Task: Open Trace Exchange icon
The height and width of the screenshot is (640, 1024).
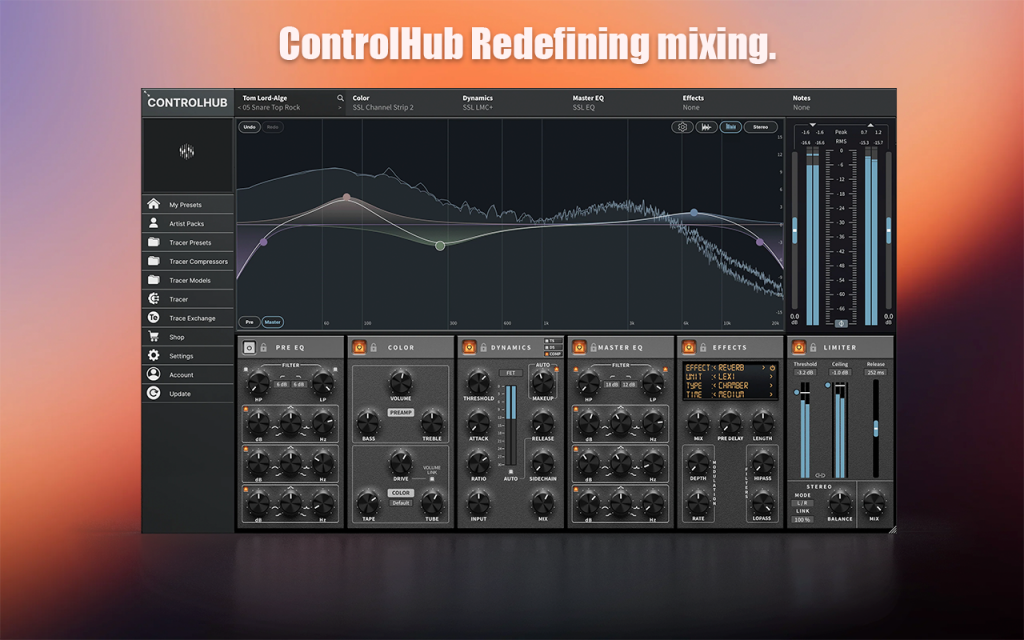Action: 153,317
